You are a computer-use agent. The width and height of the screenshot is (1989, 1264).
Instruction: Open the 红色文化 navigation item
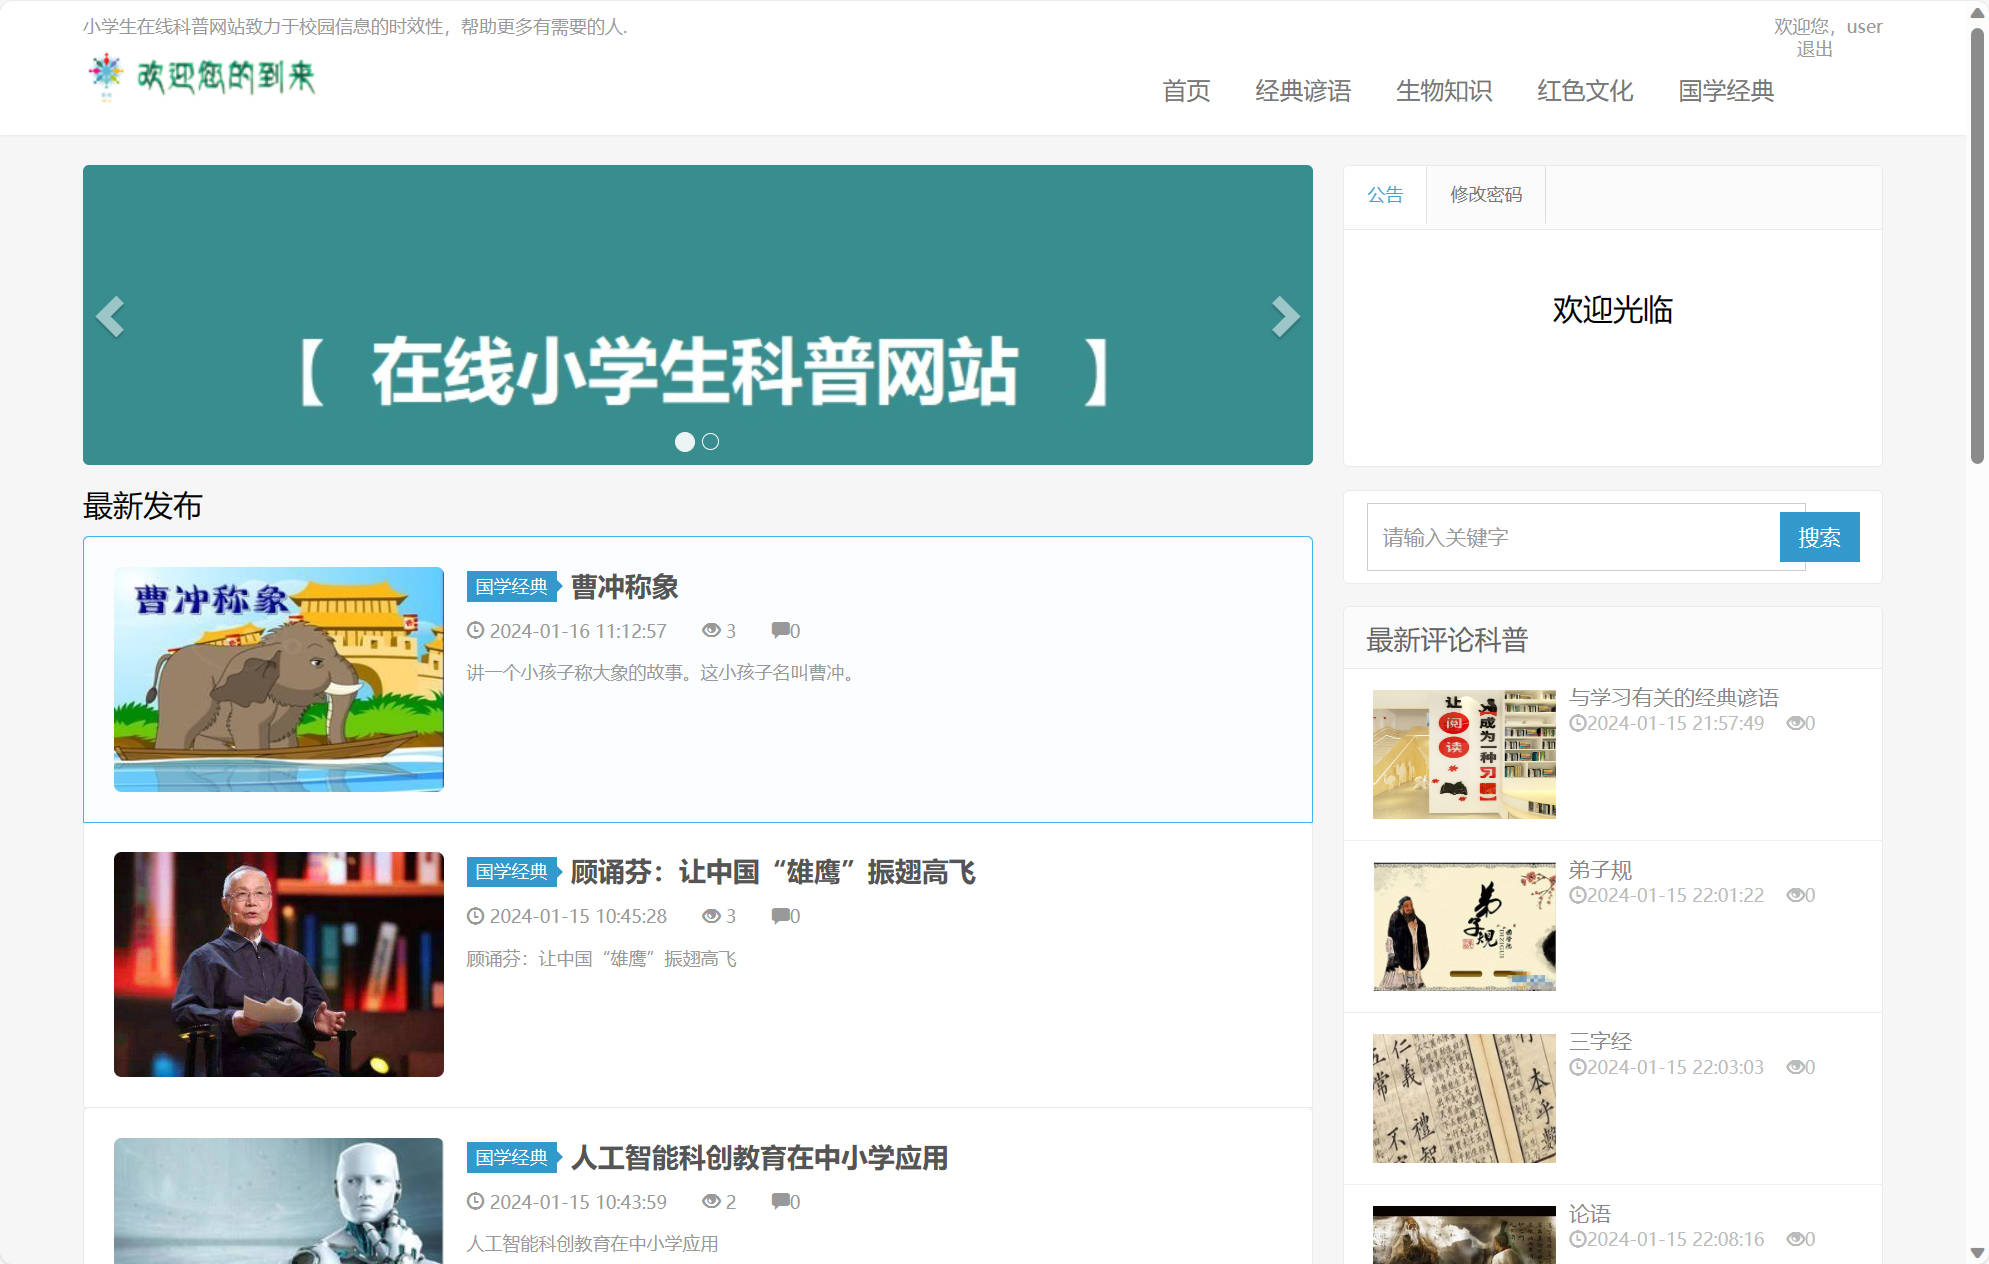coord(1585,91)
